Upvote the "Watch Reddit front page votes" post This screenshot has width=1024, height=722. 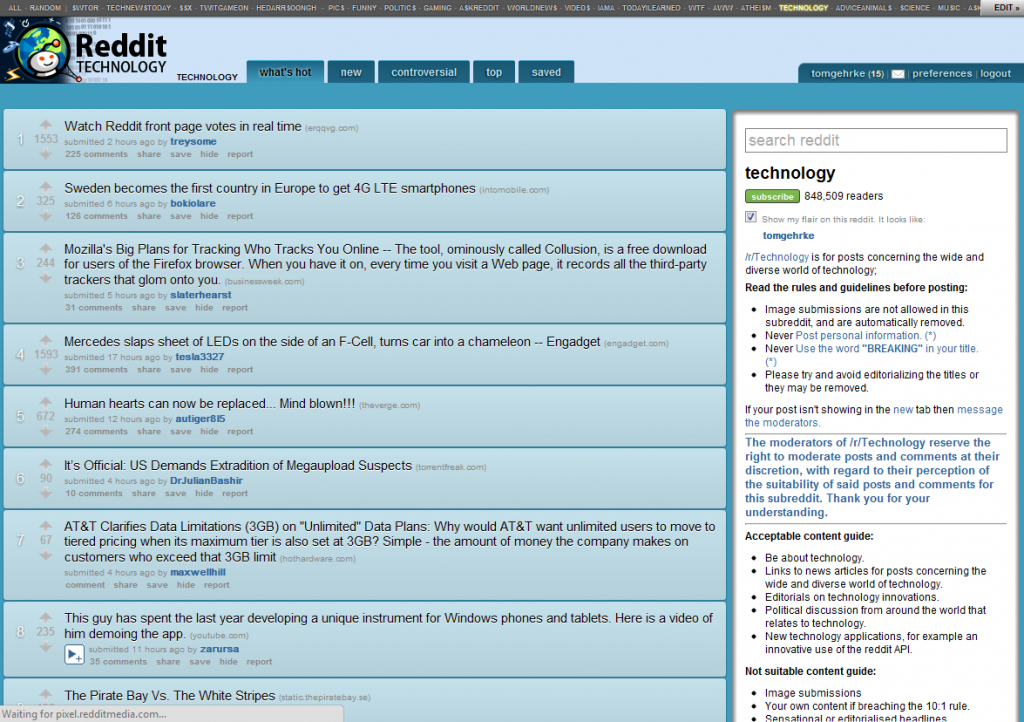(x=45, y=124)
